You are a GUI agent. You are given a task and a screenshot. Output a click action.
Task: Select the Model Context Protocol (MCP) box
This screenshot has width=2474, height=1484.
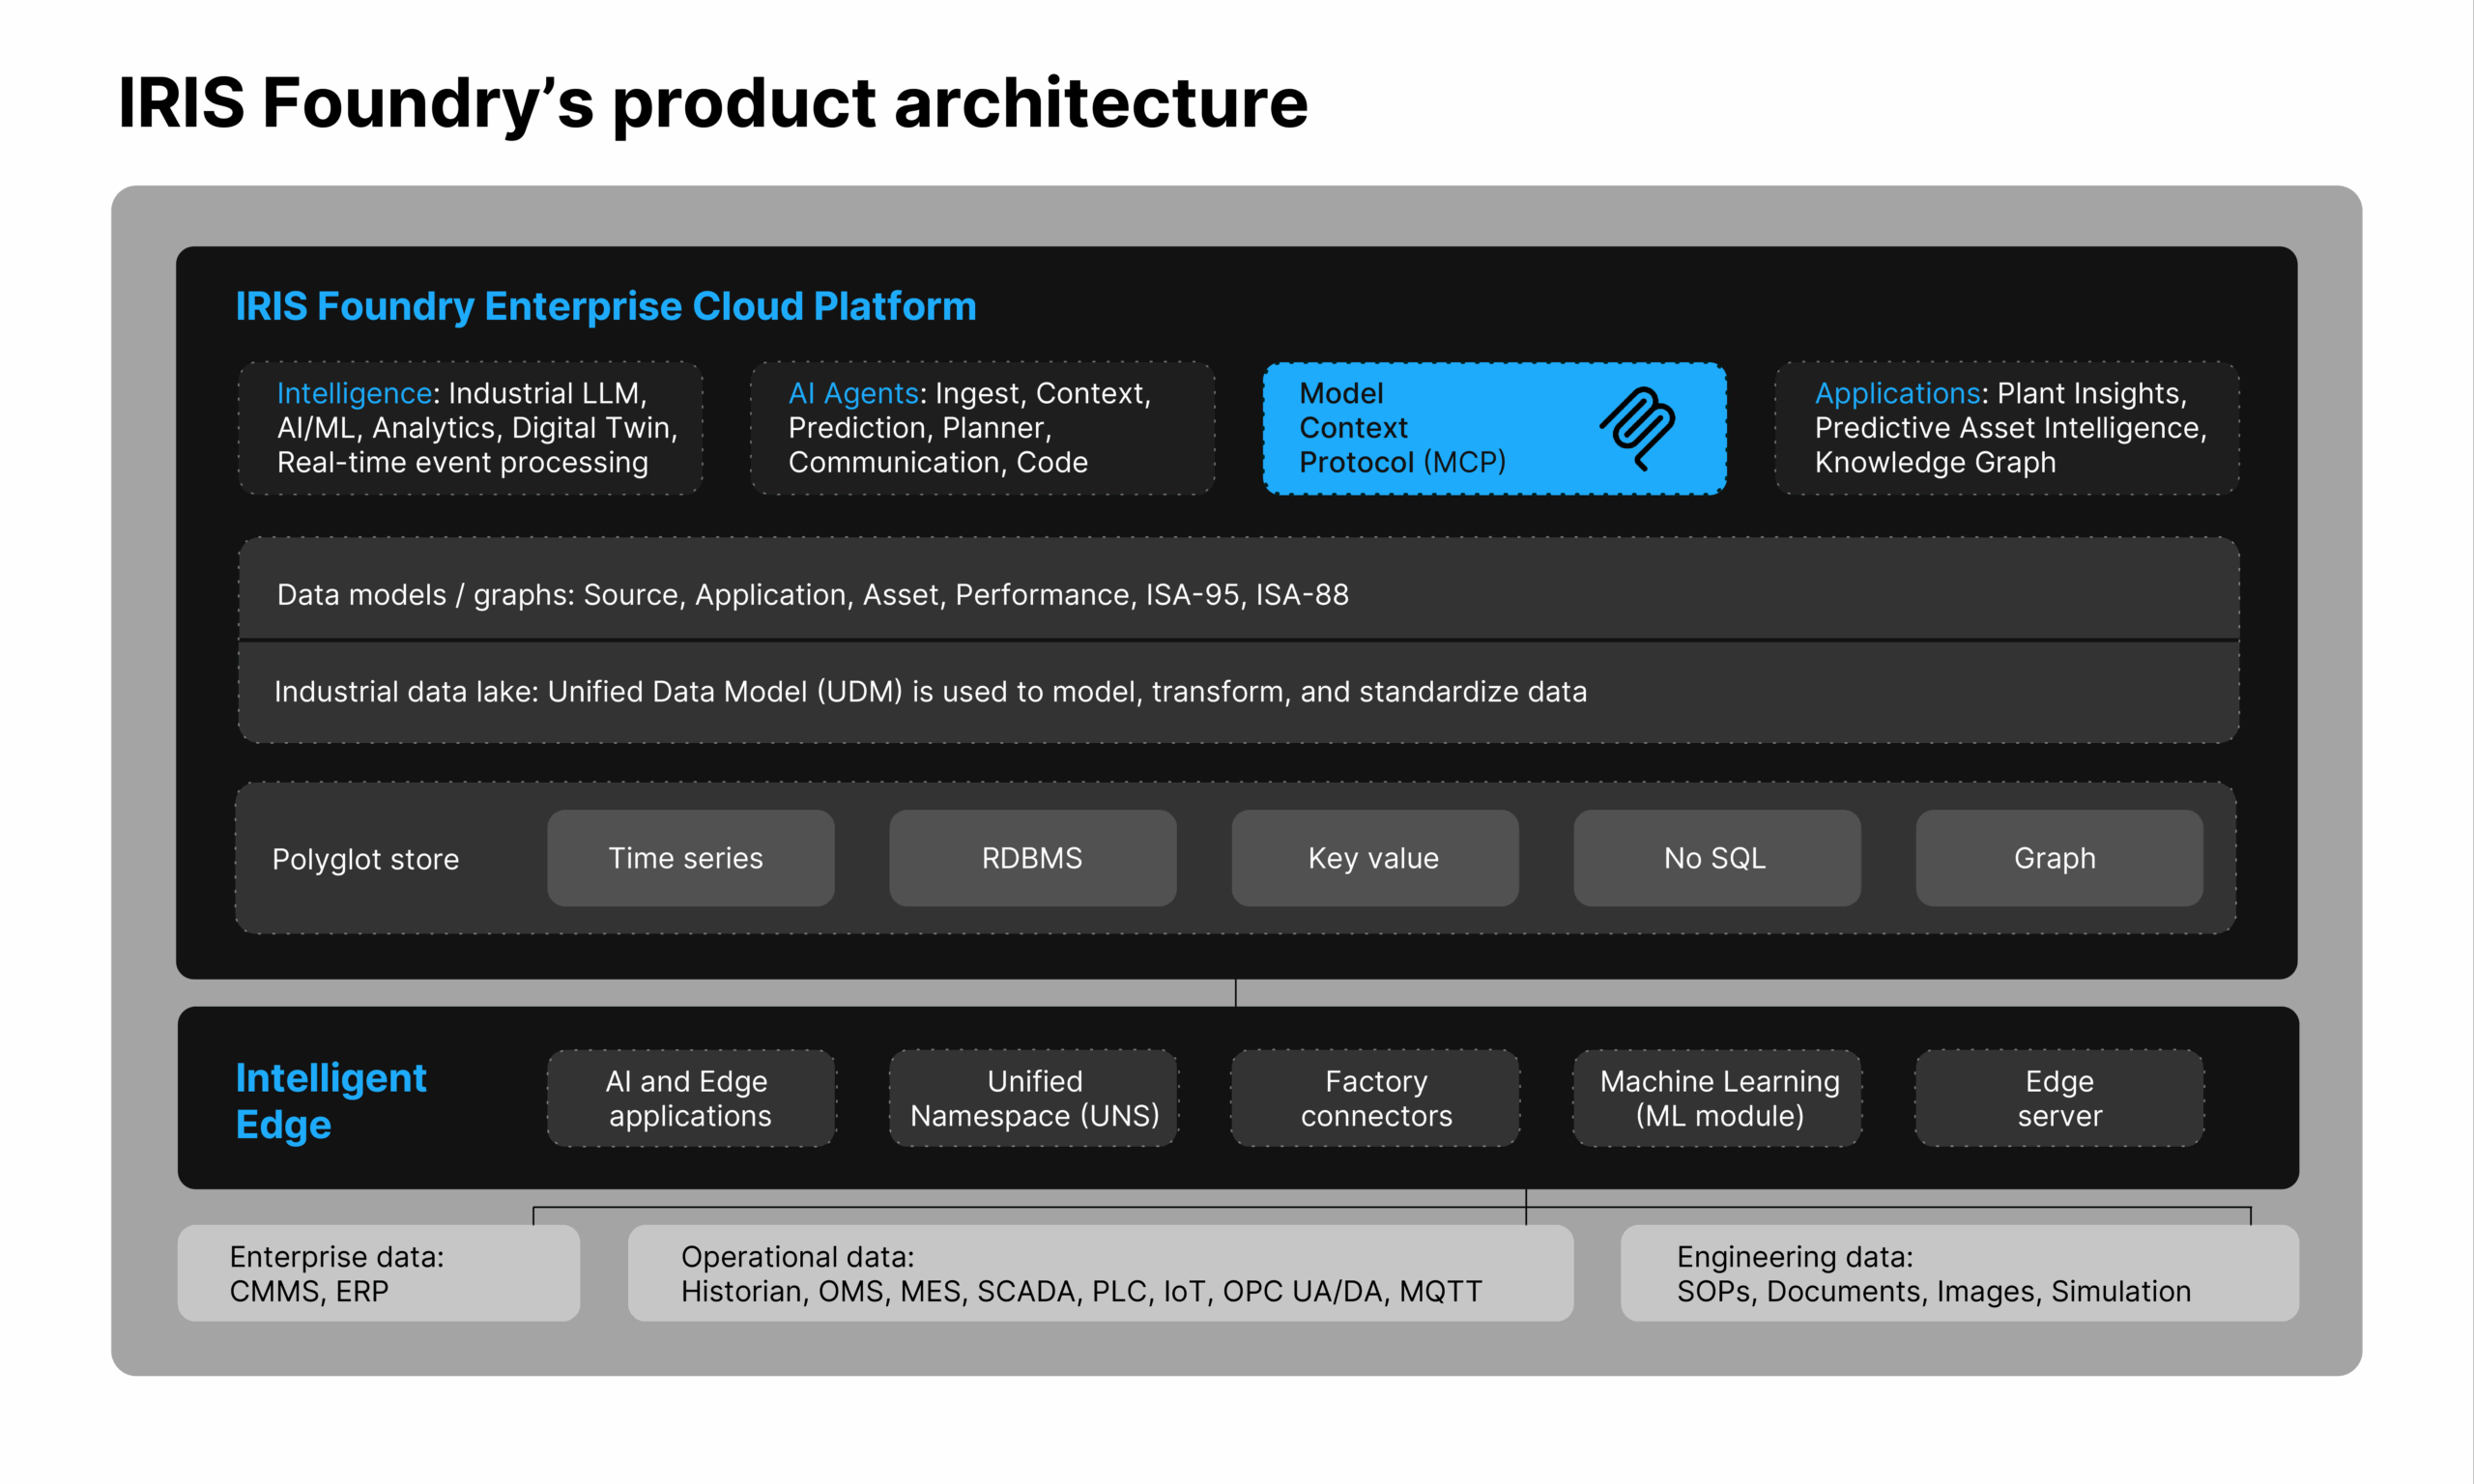1495,428
